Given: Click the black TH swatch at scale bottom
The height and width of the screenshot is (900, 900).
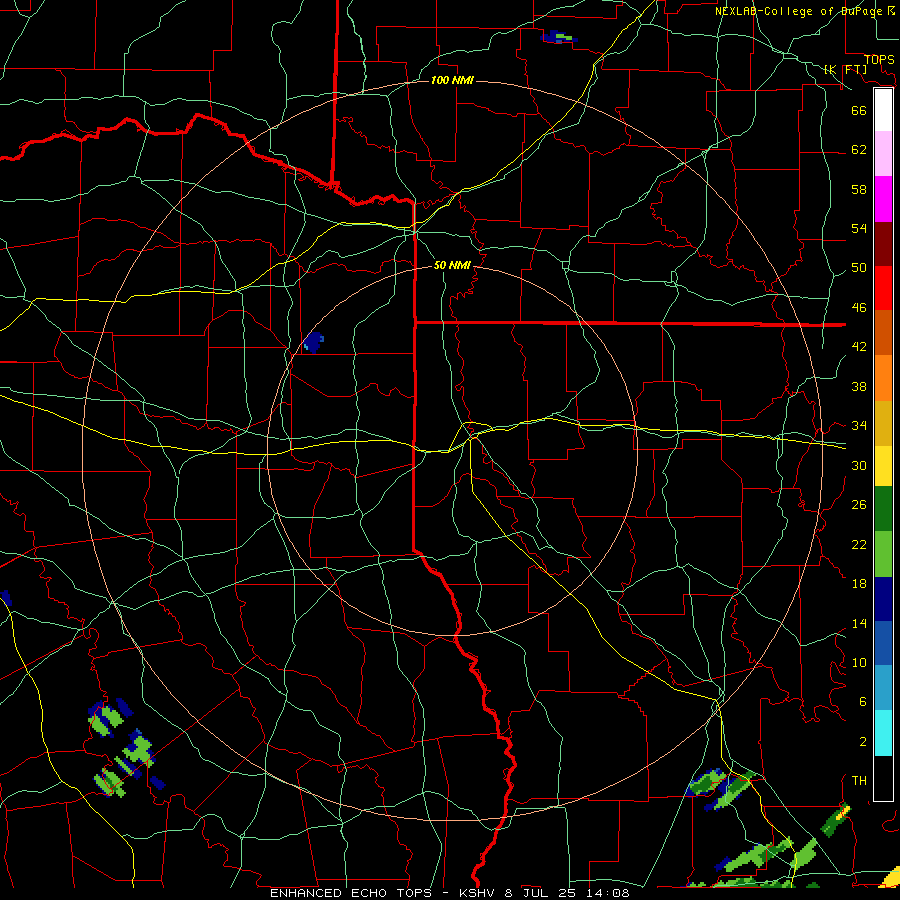Looking at the screenshot, I should [x=883, y=778].
